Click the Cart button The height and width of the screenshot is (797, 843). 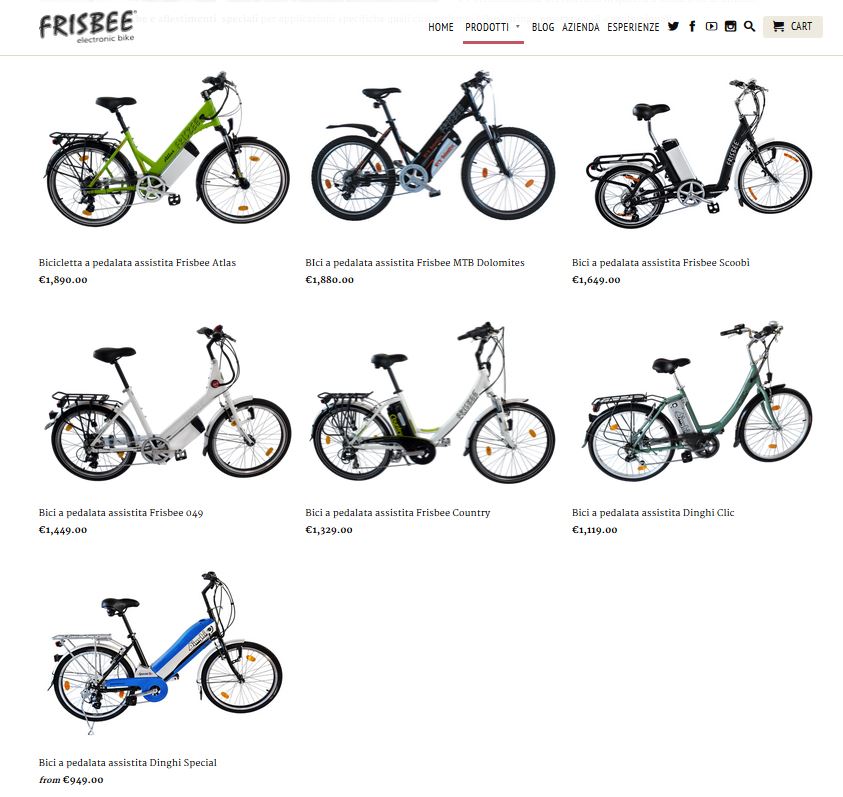point(792,26)
